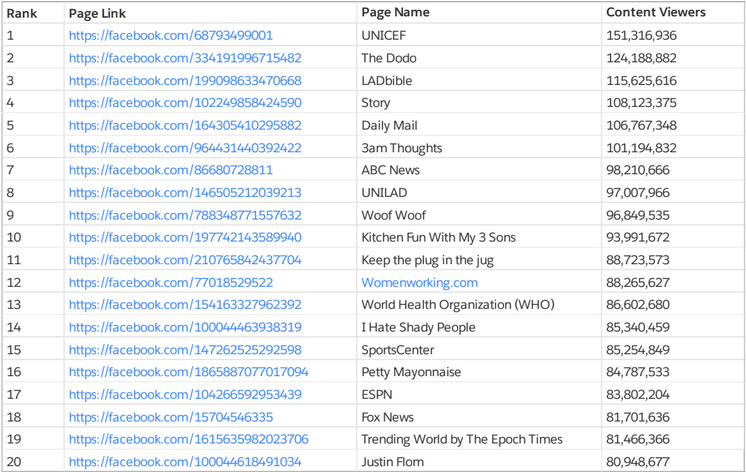
Task: Open the UNILAD Facebook link
Action: click(x=184, y=192)
